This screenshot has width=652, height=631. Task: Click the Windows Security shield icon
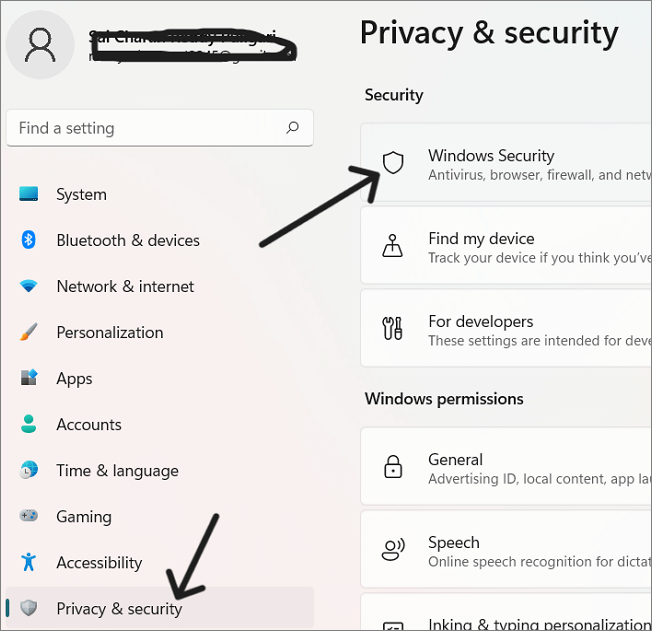(393, 163)
